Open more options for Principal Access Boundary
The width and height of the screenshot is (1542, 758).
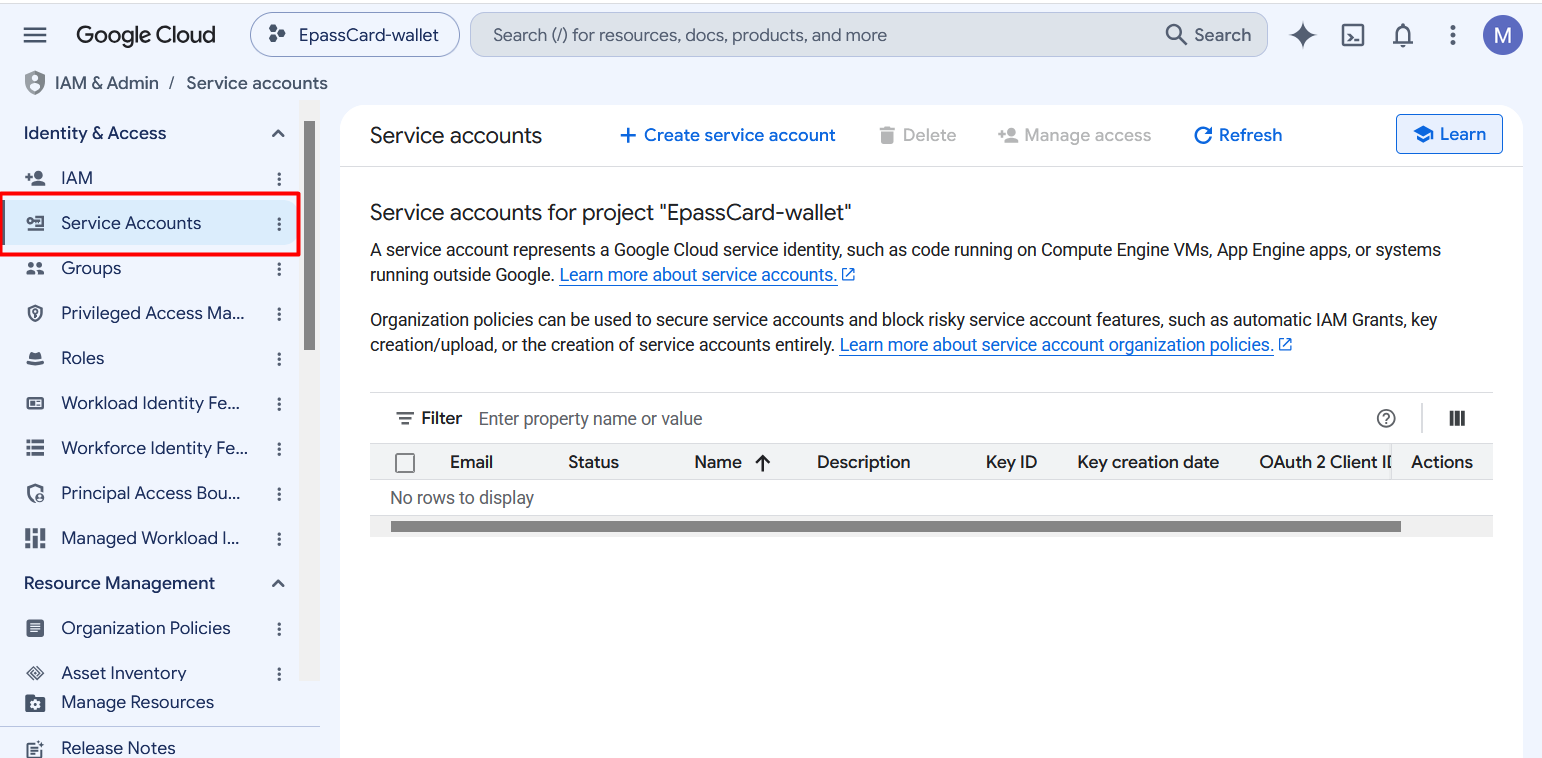(x=279, y=494)
